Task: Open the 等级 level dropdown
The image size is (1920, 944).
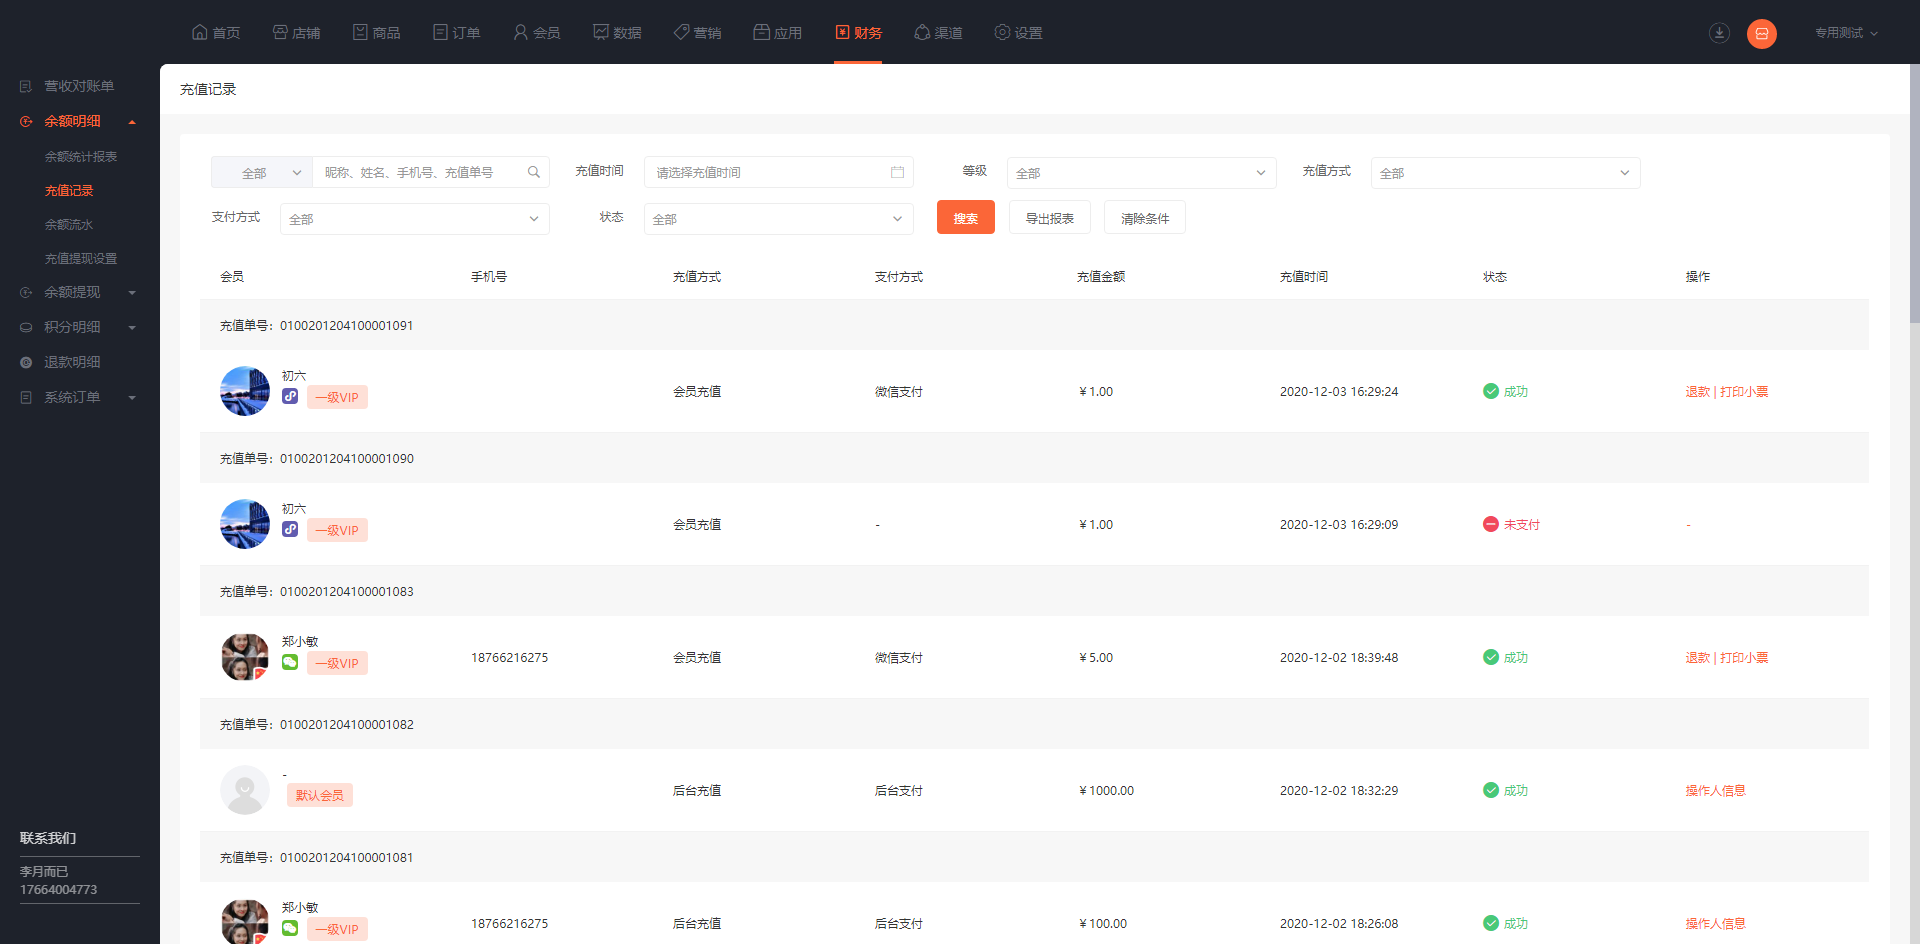Action: pos(1141,173)
